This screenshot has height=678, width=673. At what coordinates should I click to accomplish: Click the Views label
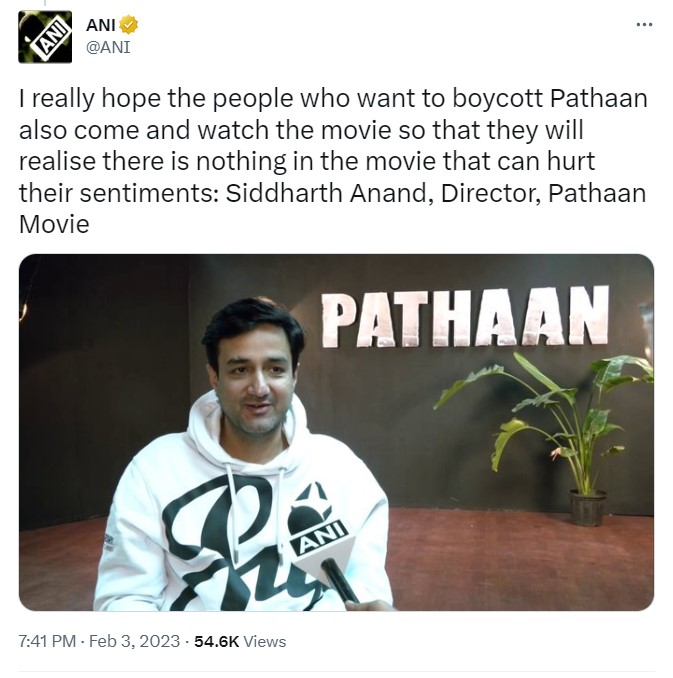pyautogui.click(x=265, y=641)
